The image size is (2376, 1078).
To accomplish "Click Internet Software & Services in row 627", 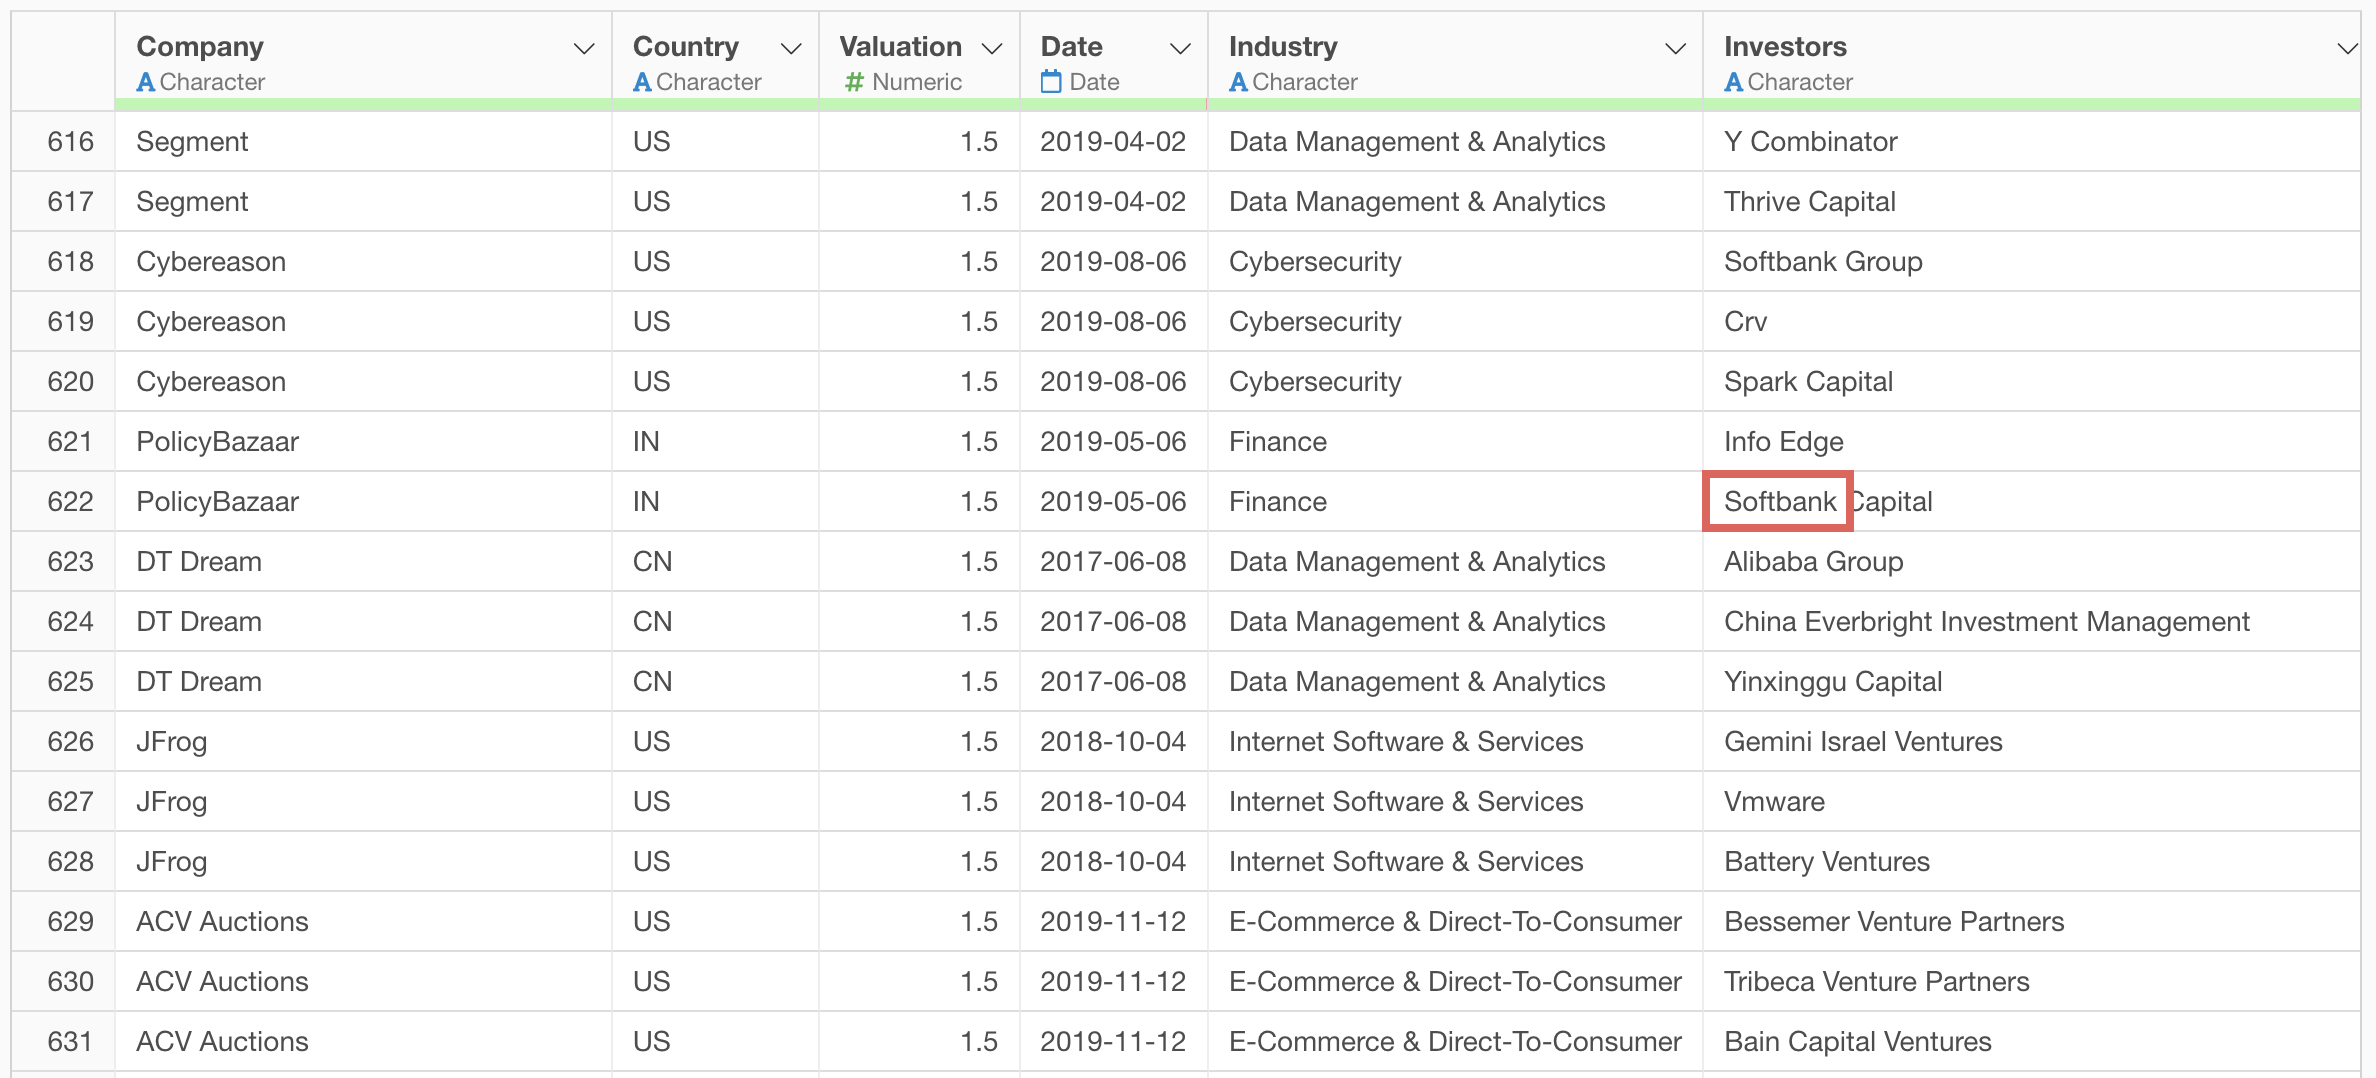I will click(1455, 801).
